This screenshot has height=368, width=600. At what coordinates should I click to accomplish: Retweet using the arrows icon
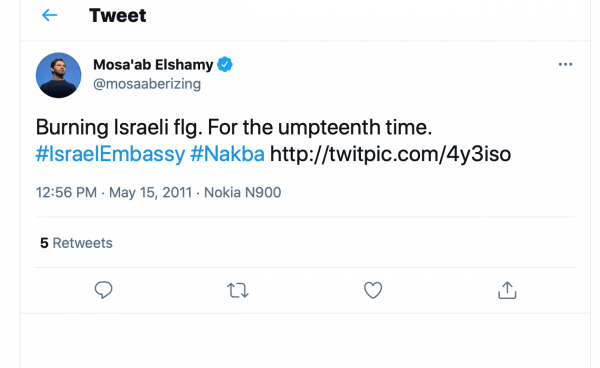pyautogui.click(x=238, y=290)
